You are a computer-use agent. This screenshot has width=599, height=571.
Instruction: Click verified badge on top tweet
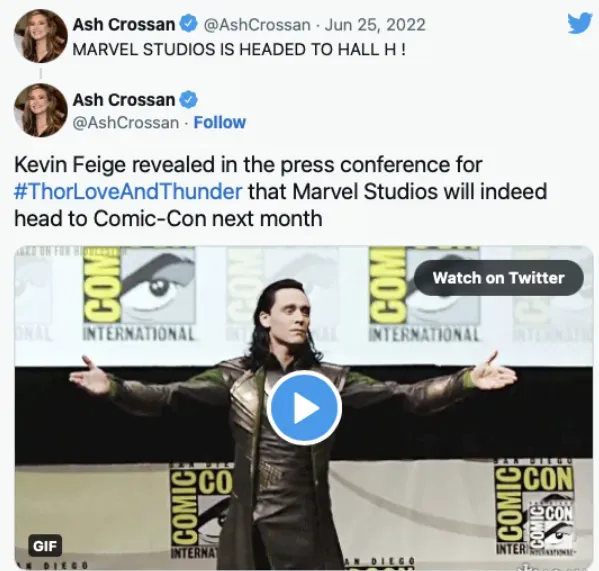[188, 24]
